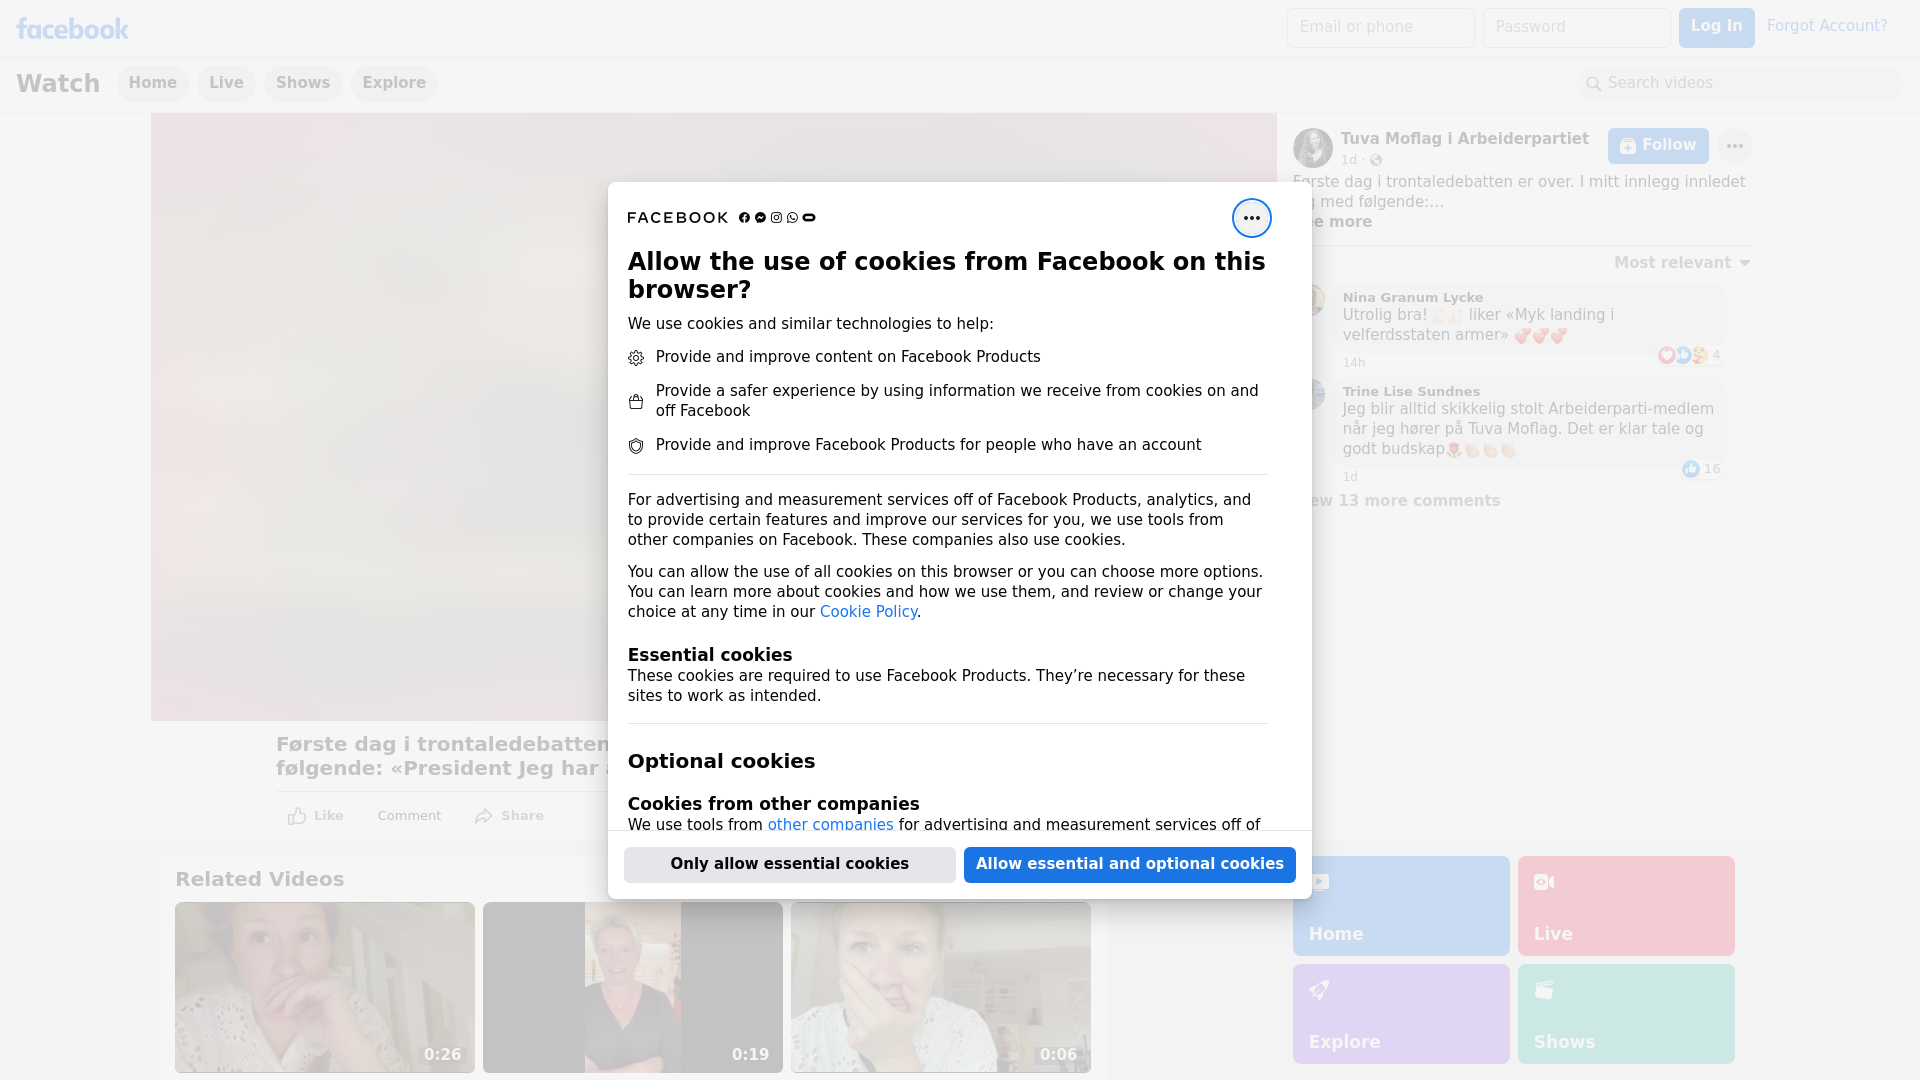Click like reaction count on Trine's comment
Viewport: 1920px width, 1080px height.
click(1701, 469)
